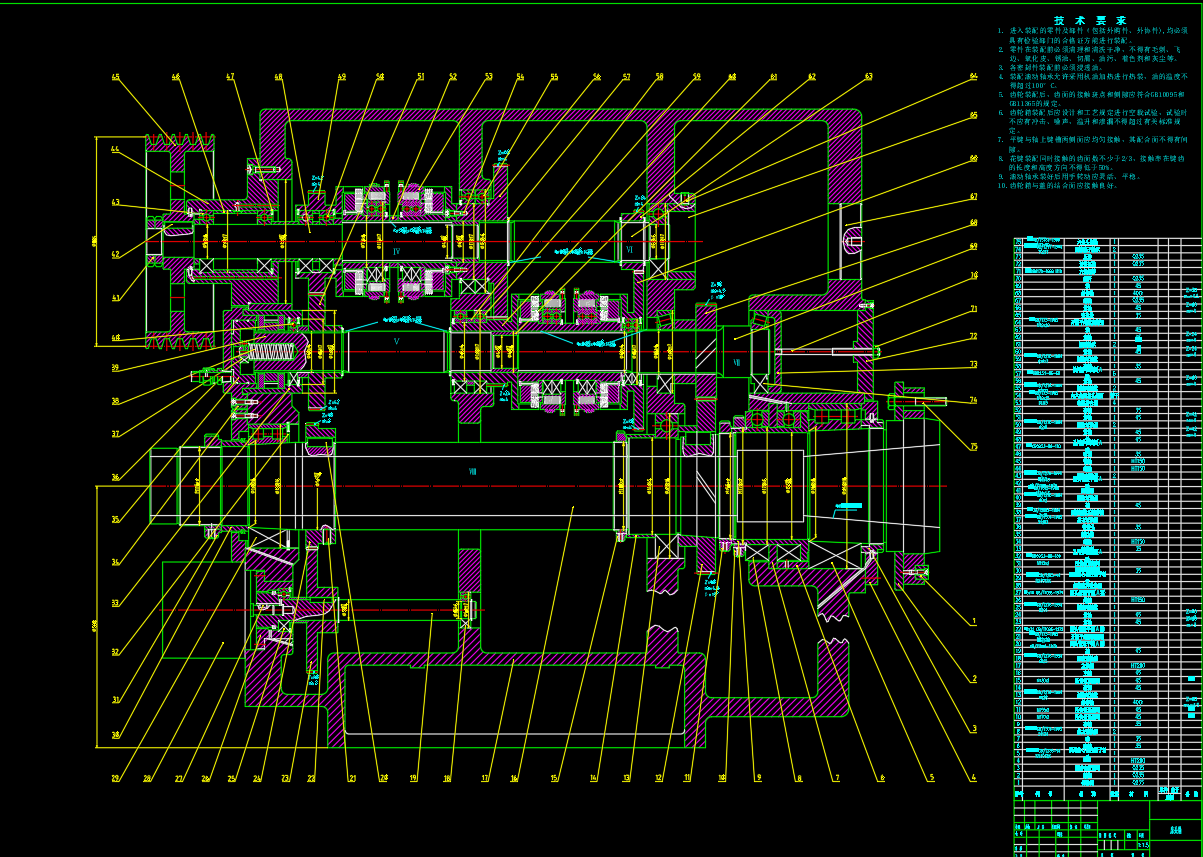Pick part callout number 64
This screenshot has width=1203, height=857.
(x=974, y=76)
